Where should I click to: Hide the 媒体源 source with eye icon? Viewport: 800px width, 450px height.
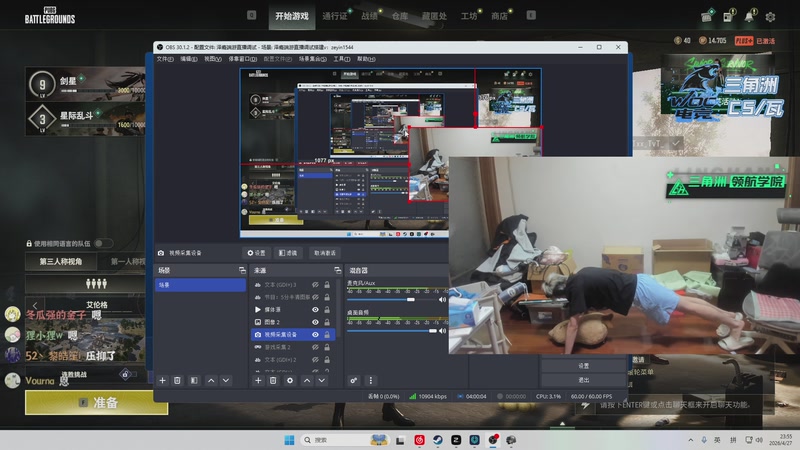point(315,310)
